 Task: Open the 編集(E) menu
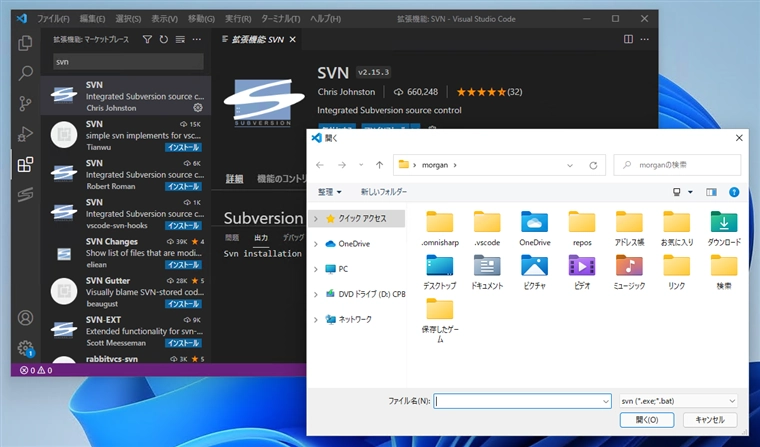[x=92, y=19]
